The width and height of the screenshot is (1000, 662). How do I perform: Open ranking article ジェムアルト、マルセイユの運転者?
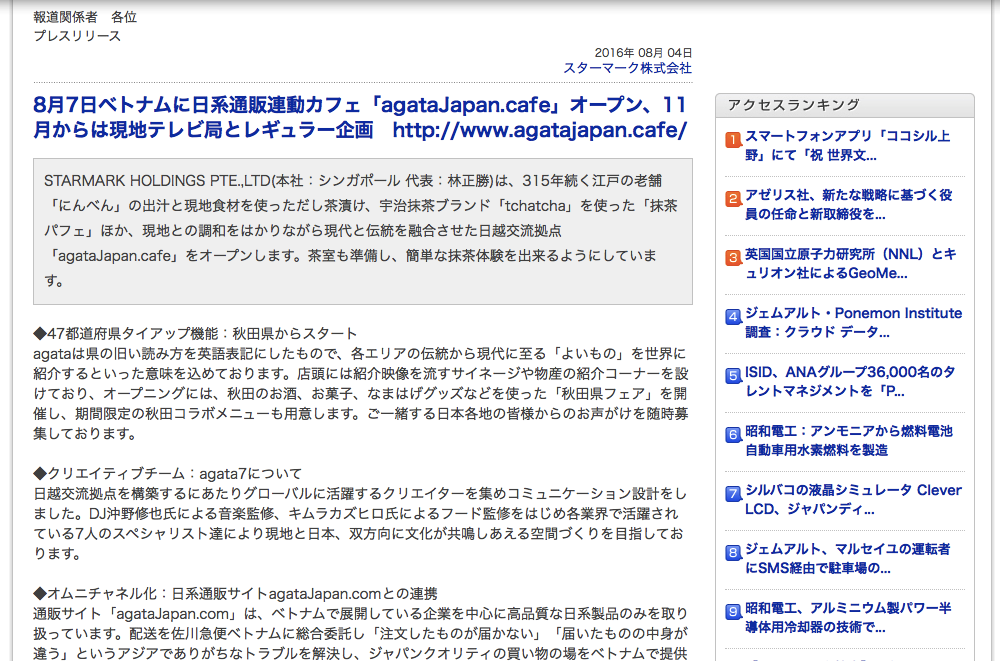[x=848, y=559]
